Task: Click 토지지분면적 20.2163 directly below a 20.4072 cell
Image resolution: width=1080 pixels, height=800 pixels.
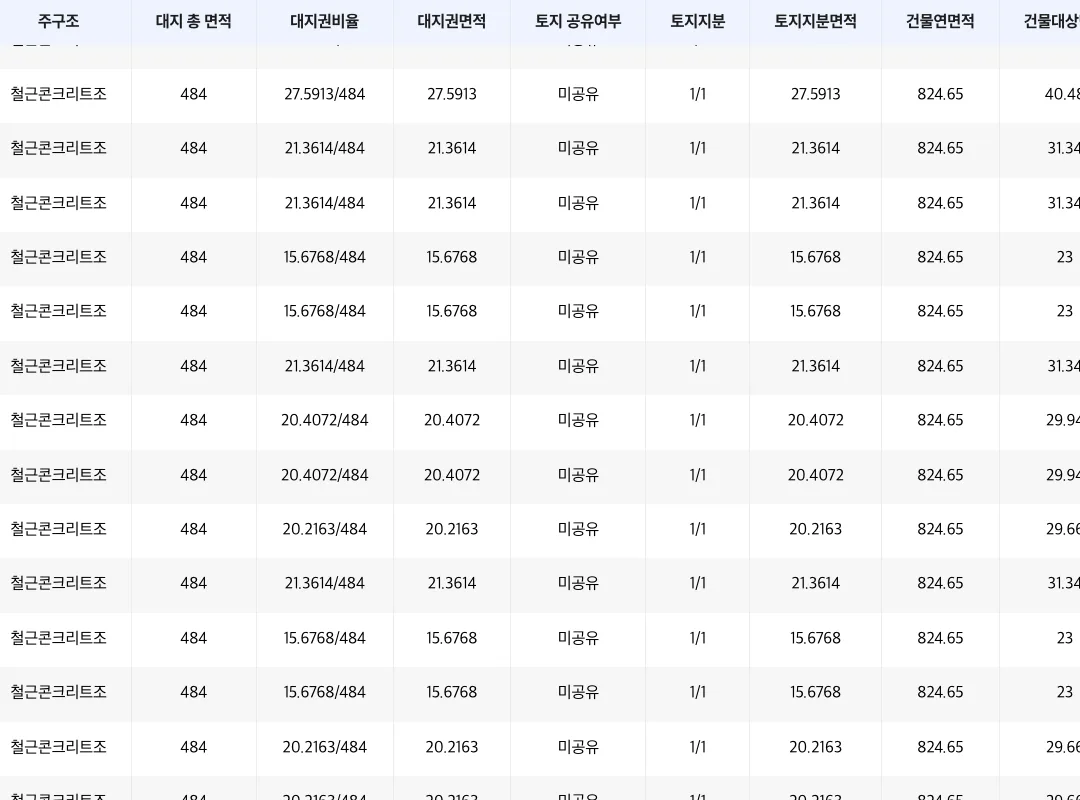Action: point(816,529)
